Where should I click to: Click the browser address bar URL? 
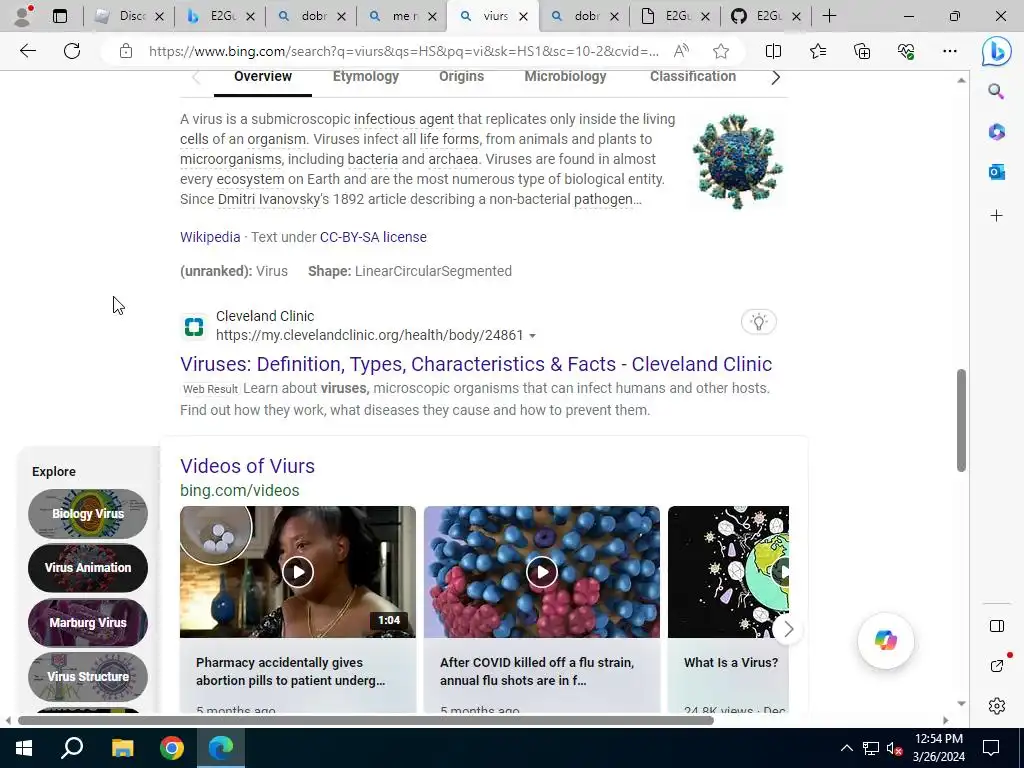pyautogui.click(x=403, y=51)
